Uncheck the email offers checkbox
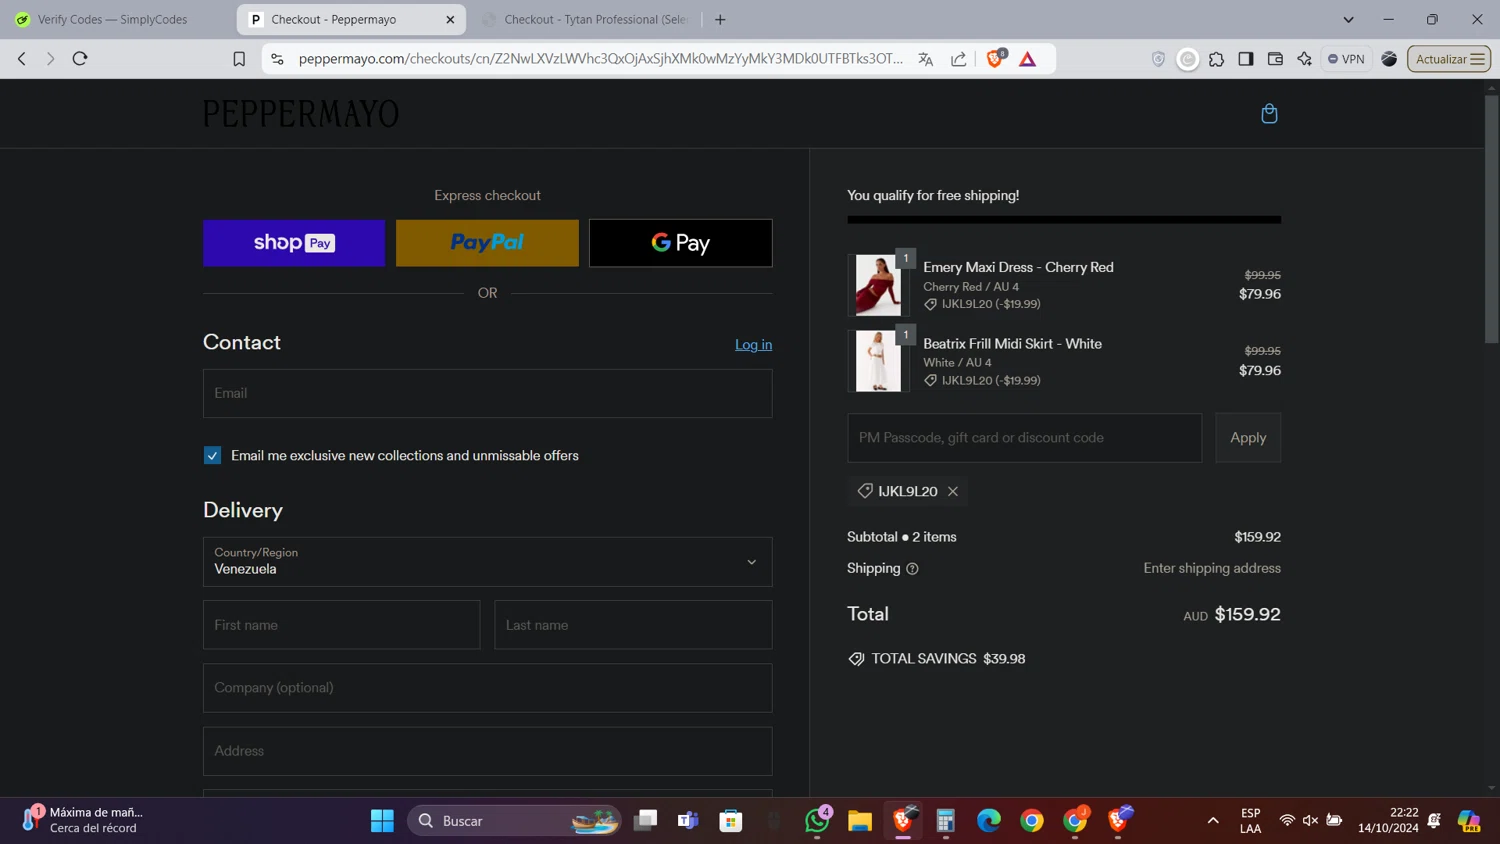The image size is (1500, 844). point(212,456)
